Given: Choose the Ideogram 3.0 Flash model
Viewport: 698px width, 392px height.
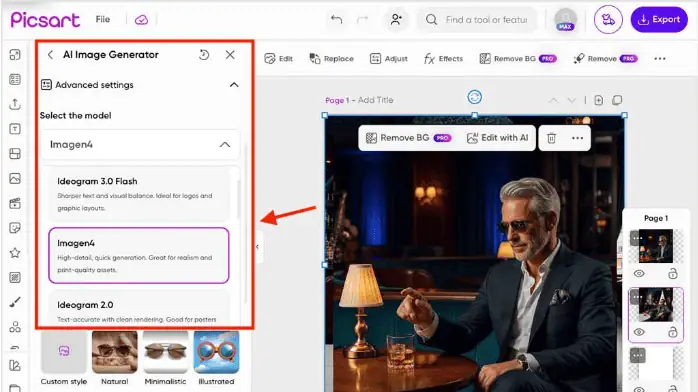Looking at the screenshot, I should click(139, 194).
